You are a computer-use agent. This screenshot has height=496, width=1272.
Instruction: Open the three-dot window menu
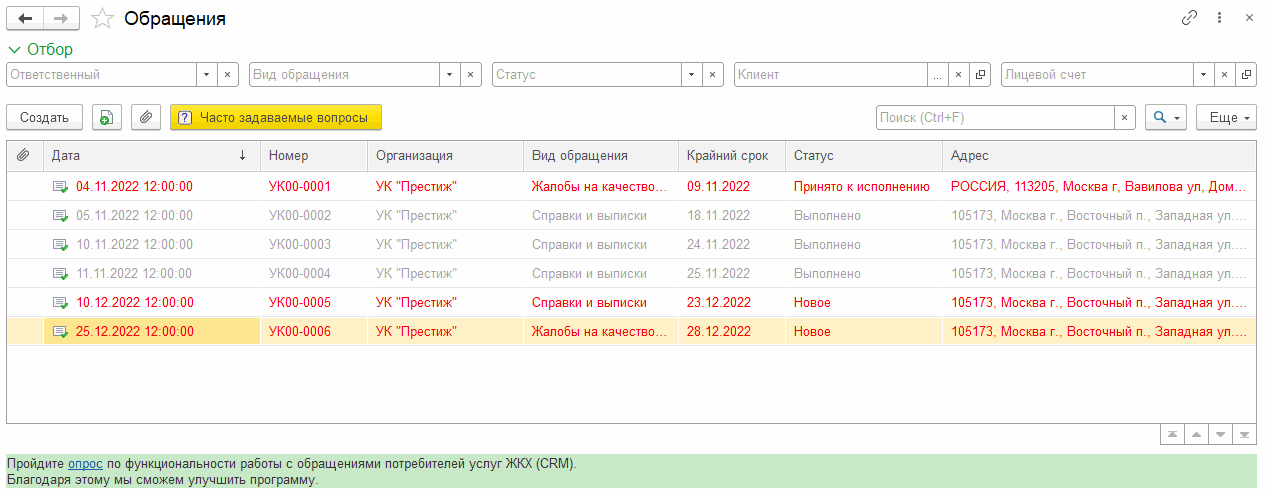1219,18
